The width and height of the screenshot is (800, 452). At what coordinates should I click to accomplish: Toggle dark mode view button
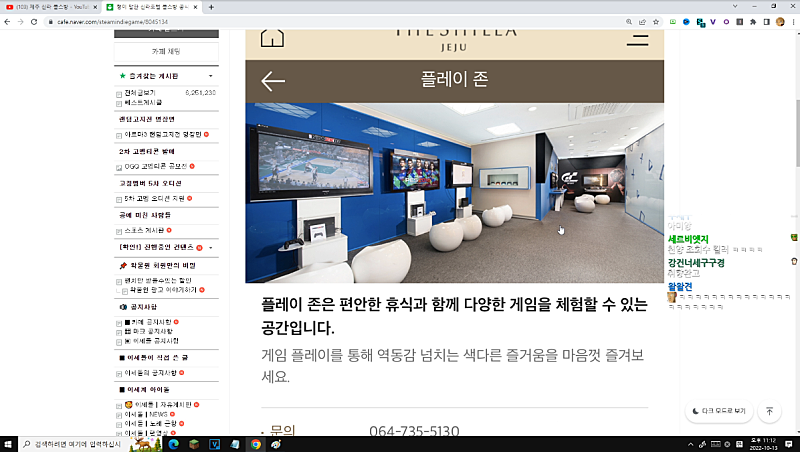719,411
